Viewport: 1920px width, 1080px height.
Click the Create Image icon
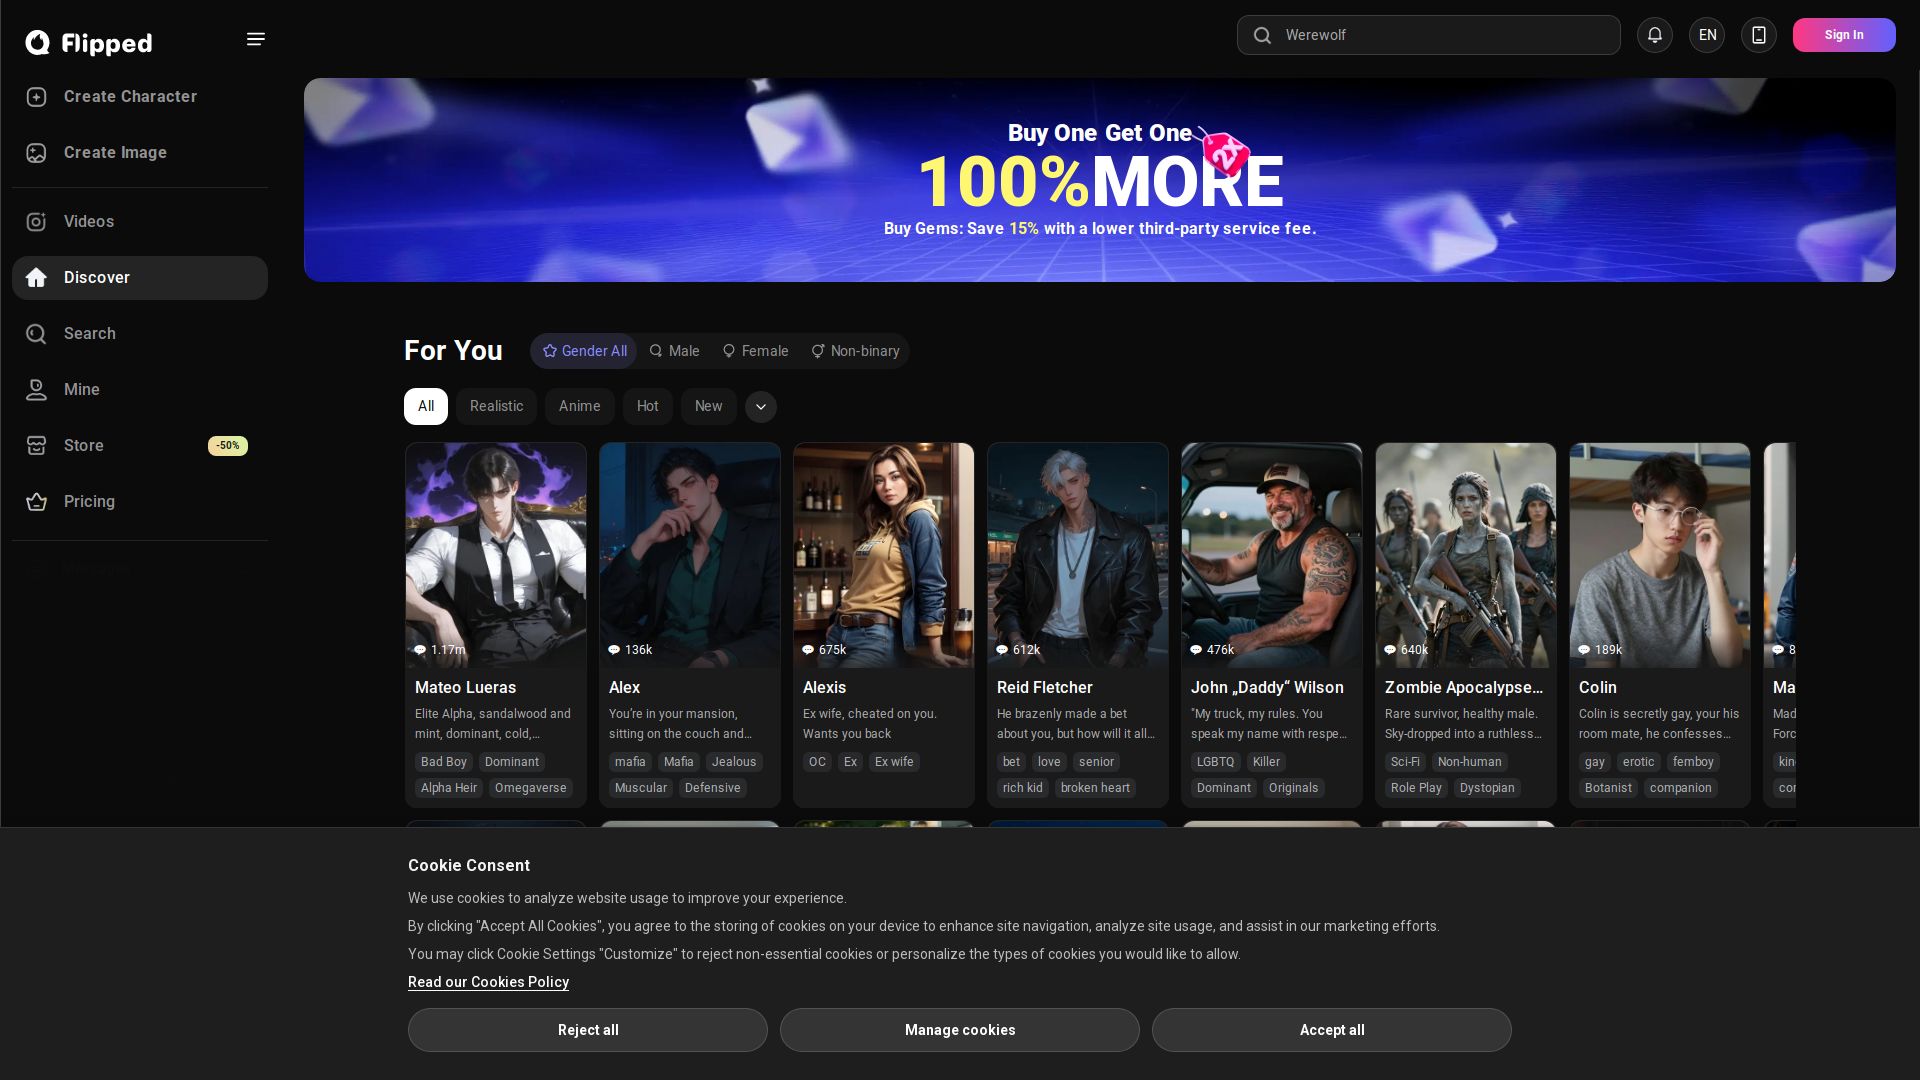(37, 153)
